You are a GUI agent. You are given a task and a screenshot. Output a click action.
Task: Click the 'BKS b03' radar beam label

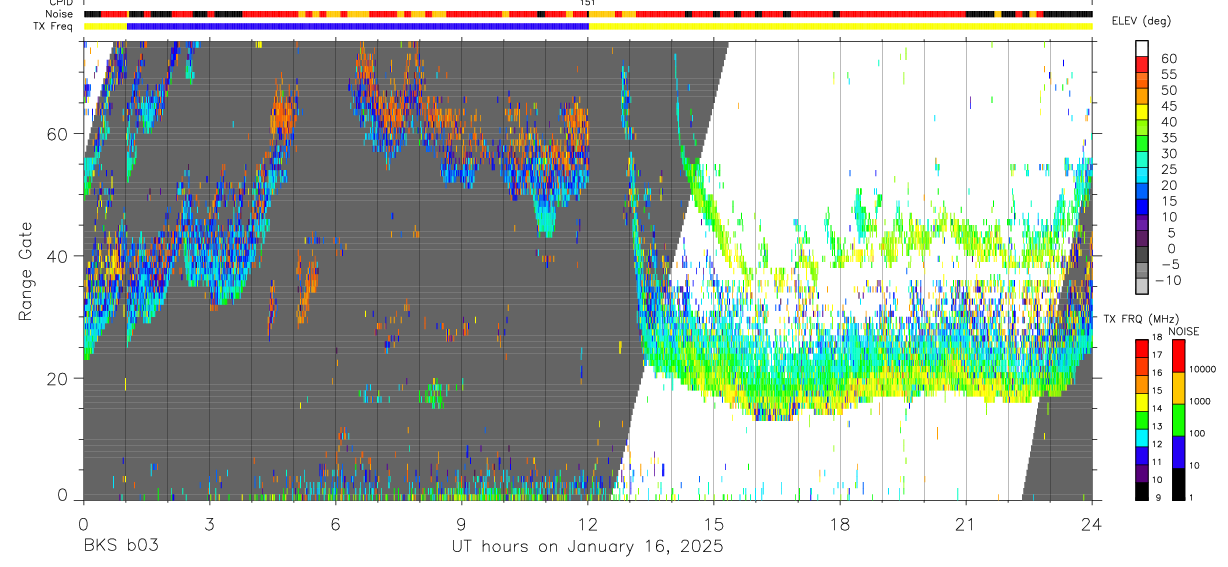point(120,547)
